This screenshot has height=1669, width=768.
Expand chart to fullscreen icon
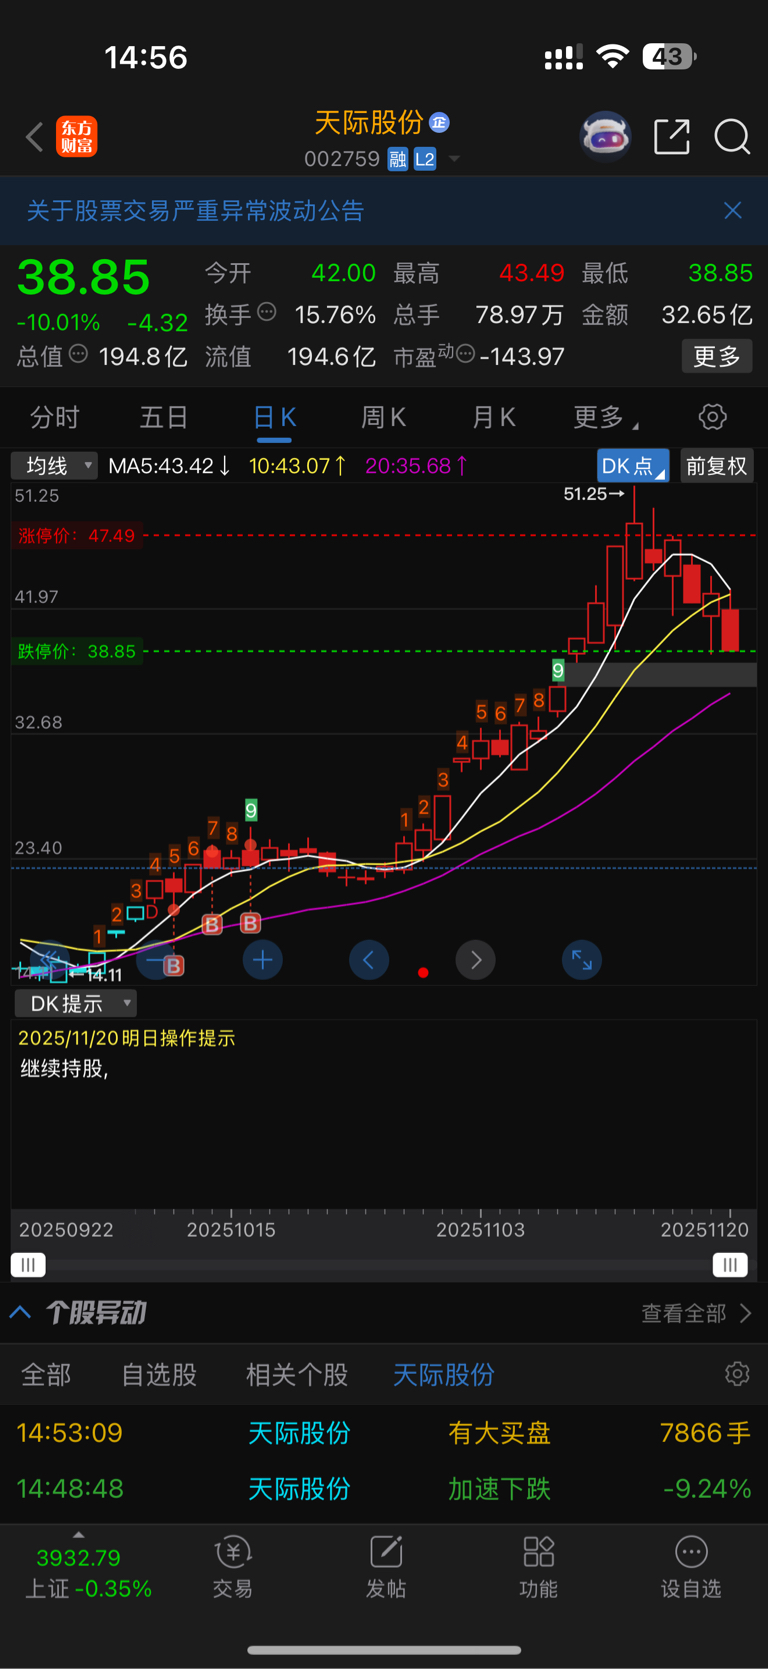coord(582,961)
